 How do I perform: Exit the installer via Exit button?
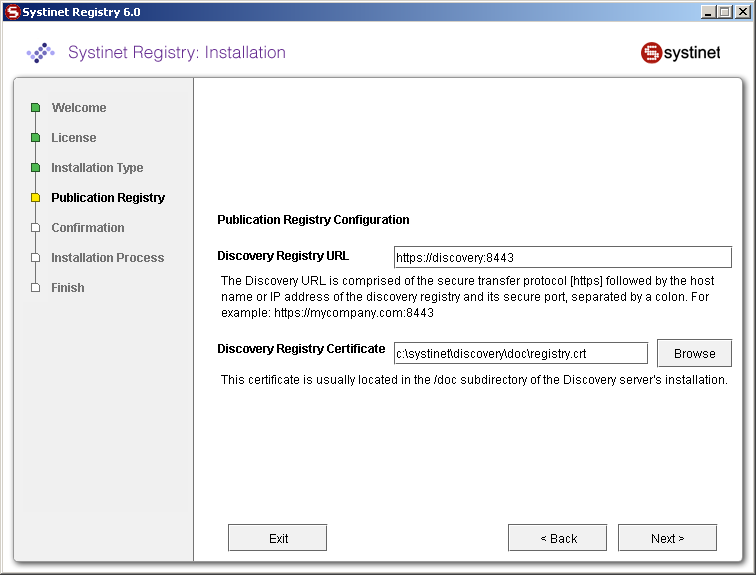(x=277, y=538)
